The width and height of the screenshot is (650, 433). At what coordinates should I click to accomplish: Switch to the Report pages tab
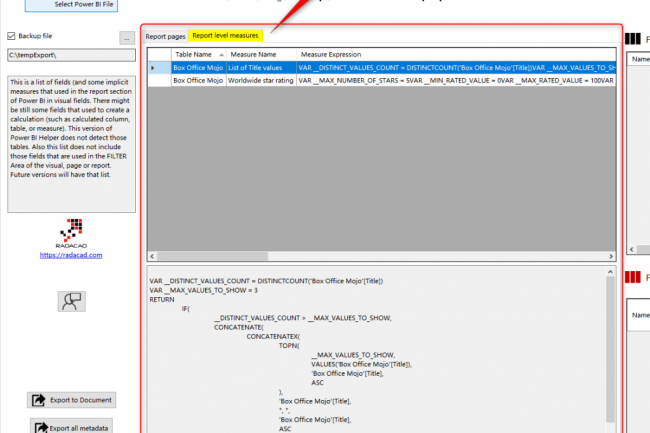[165, 36]
